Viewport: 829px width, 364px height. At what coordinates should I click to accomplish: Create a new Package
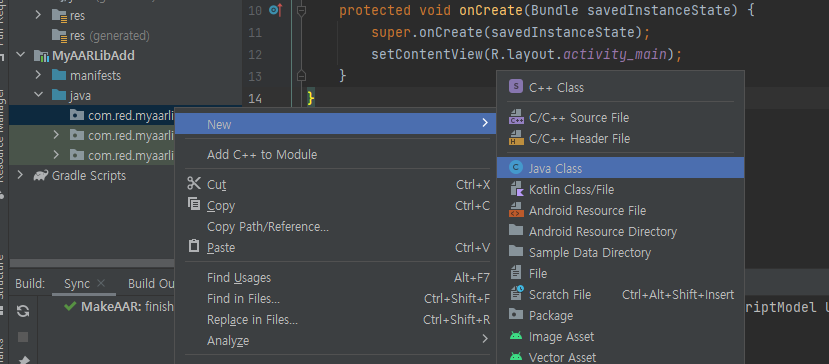pos(621,315)
